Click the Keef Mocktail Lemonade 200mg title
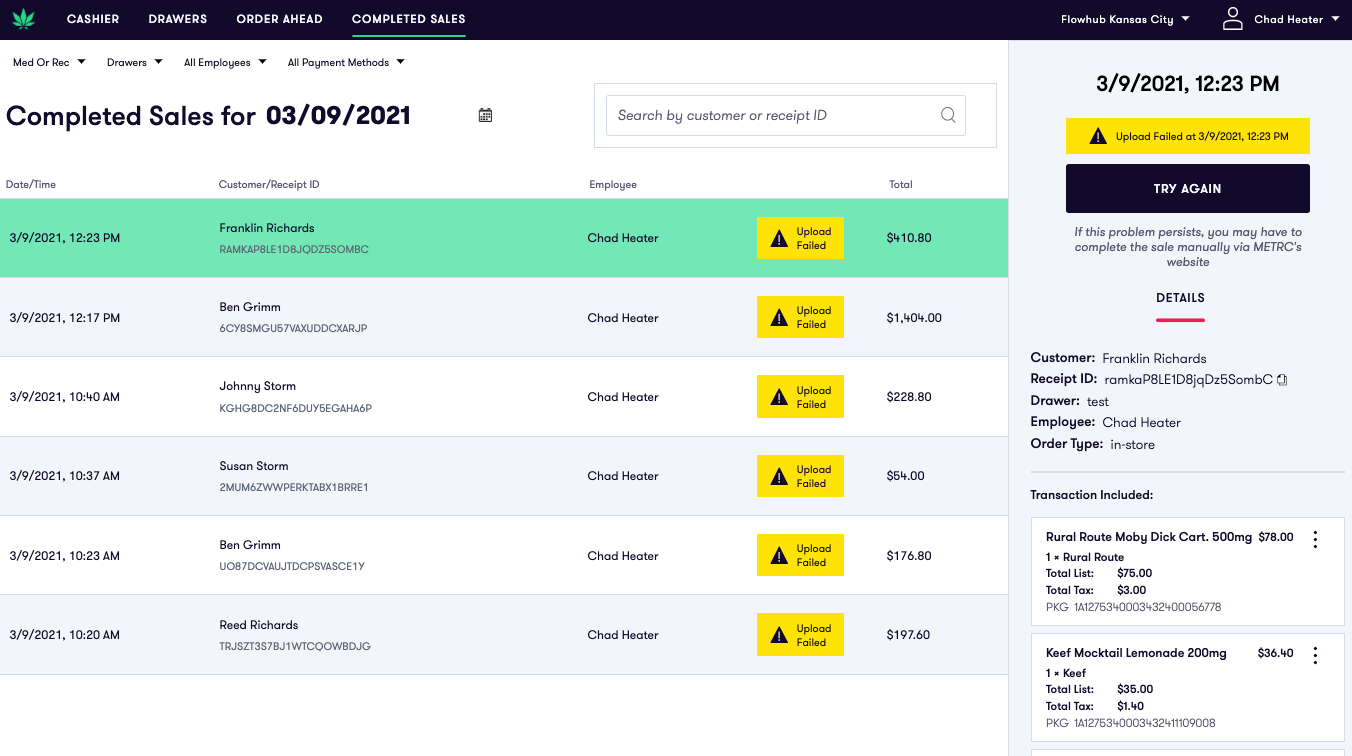1352x756 pixels. [1136, 653]
